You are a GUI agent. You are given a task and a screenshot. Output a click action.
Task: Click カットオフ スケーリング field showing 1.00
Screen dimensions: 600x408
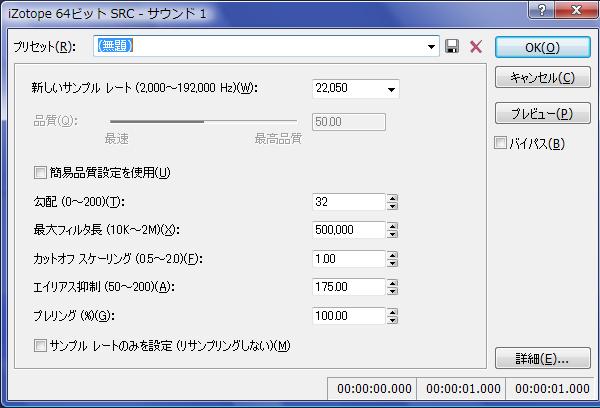[x=348, y=259]
